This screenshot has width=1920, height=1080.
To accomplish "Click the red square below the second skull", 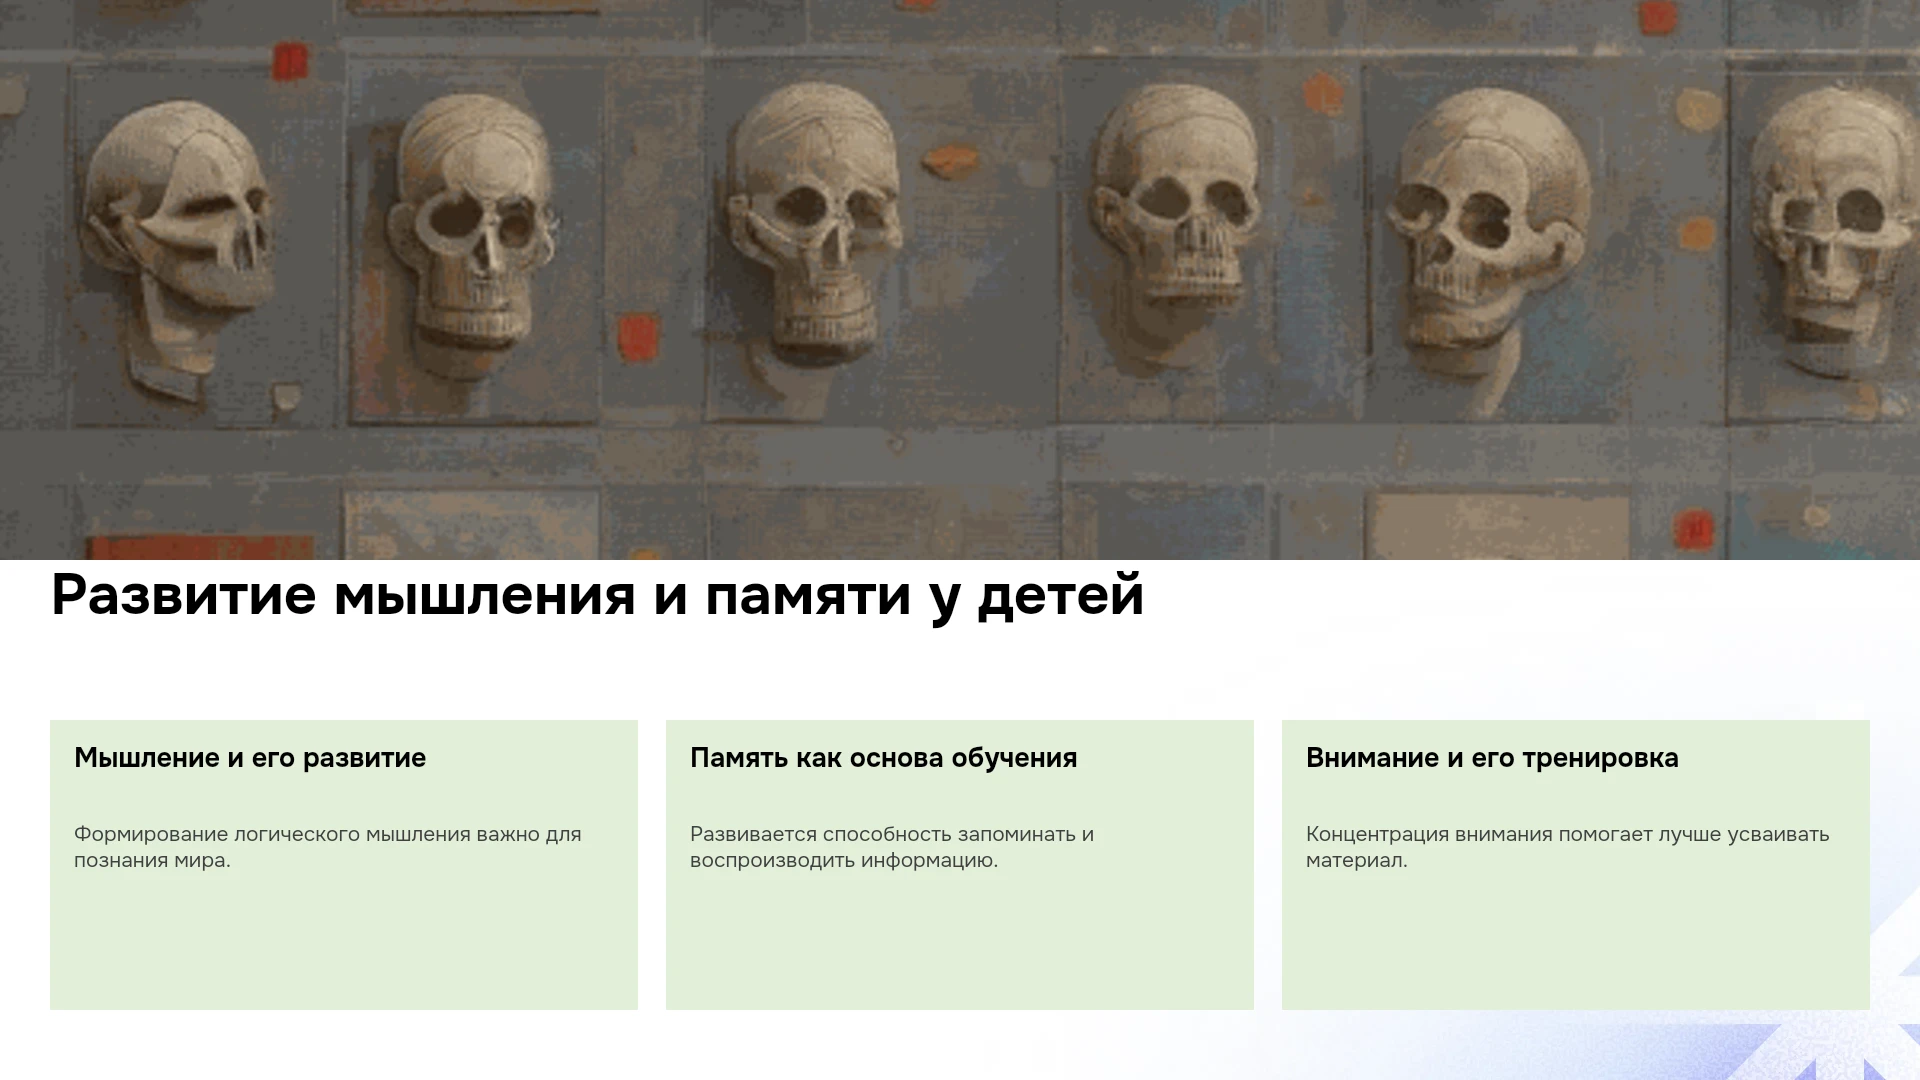I will [638, 337].
